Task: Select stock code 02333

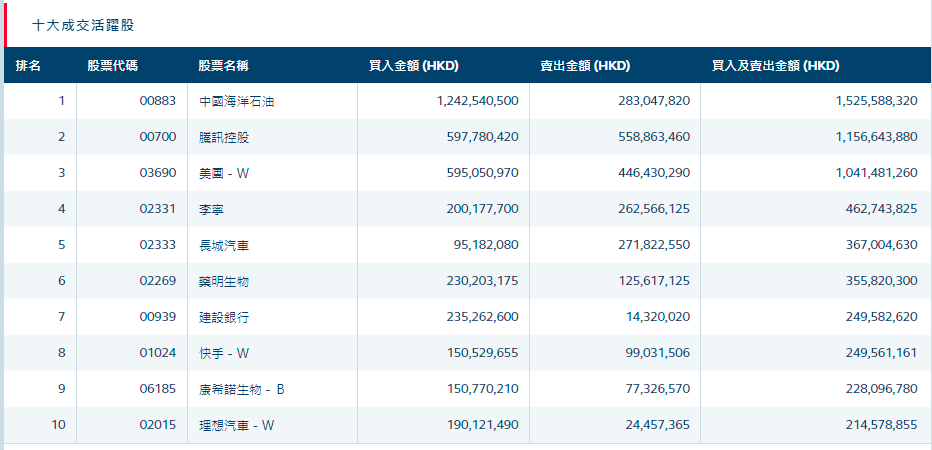Action: [x=158, y=245]
